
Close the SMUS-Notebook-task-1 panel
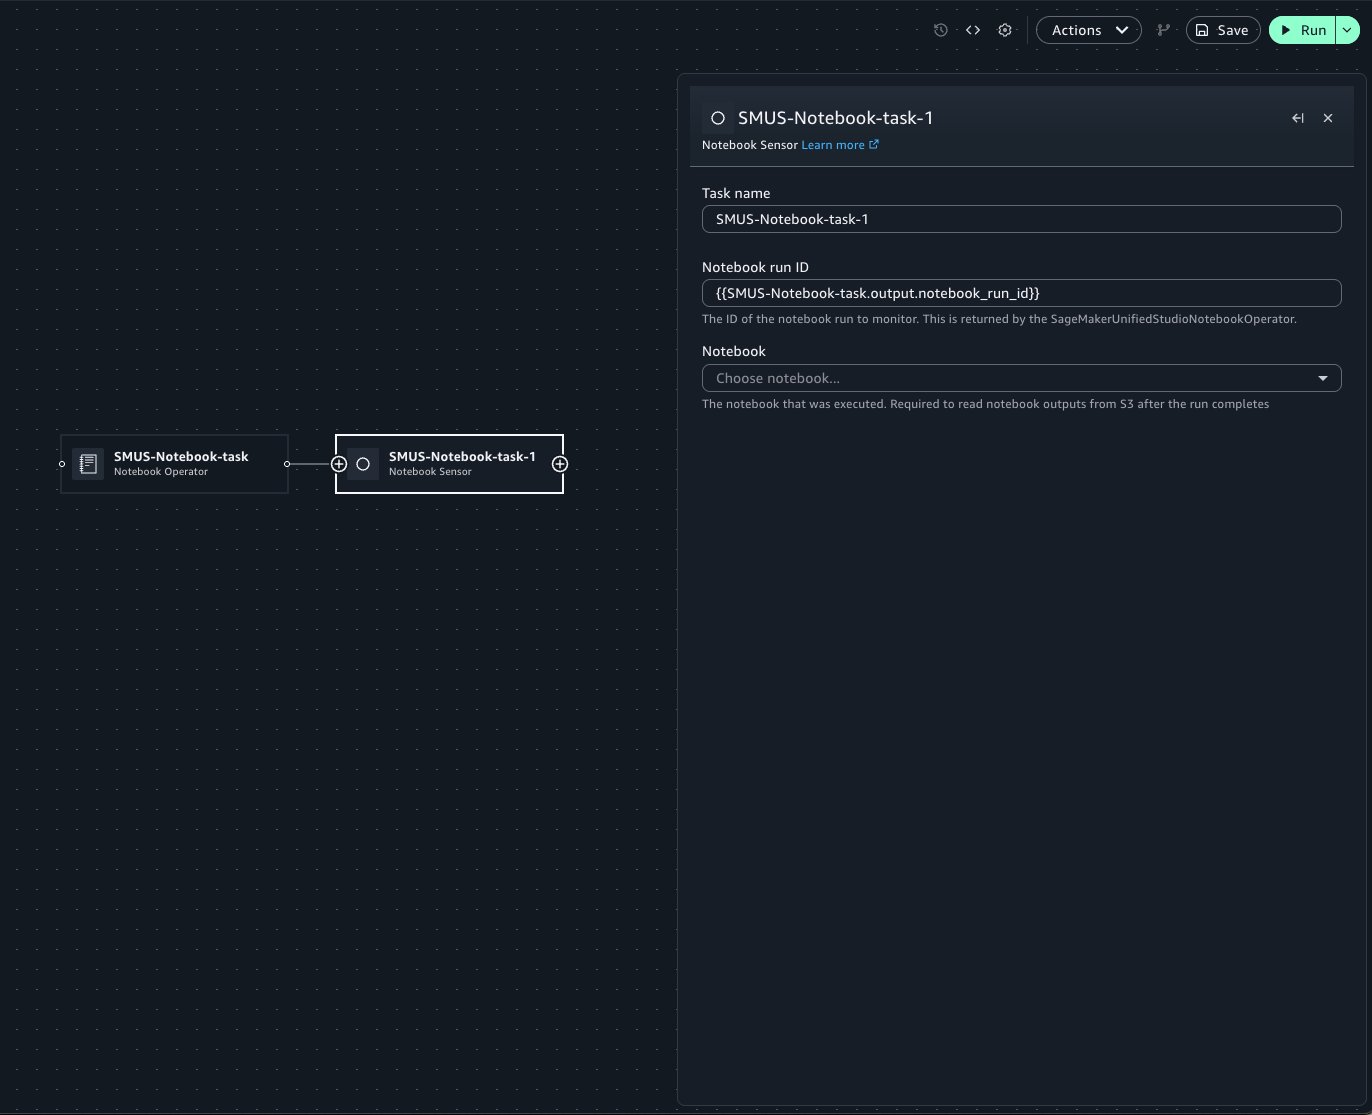pos(1328,118)
